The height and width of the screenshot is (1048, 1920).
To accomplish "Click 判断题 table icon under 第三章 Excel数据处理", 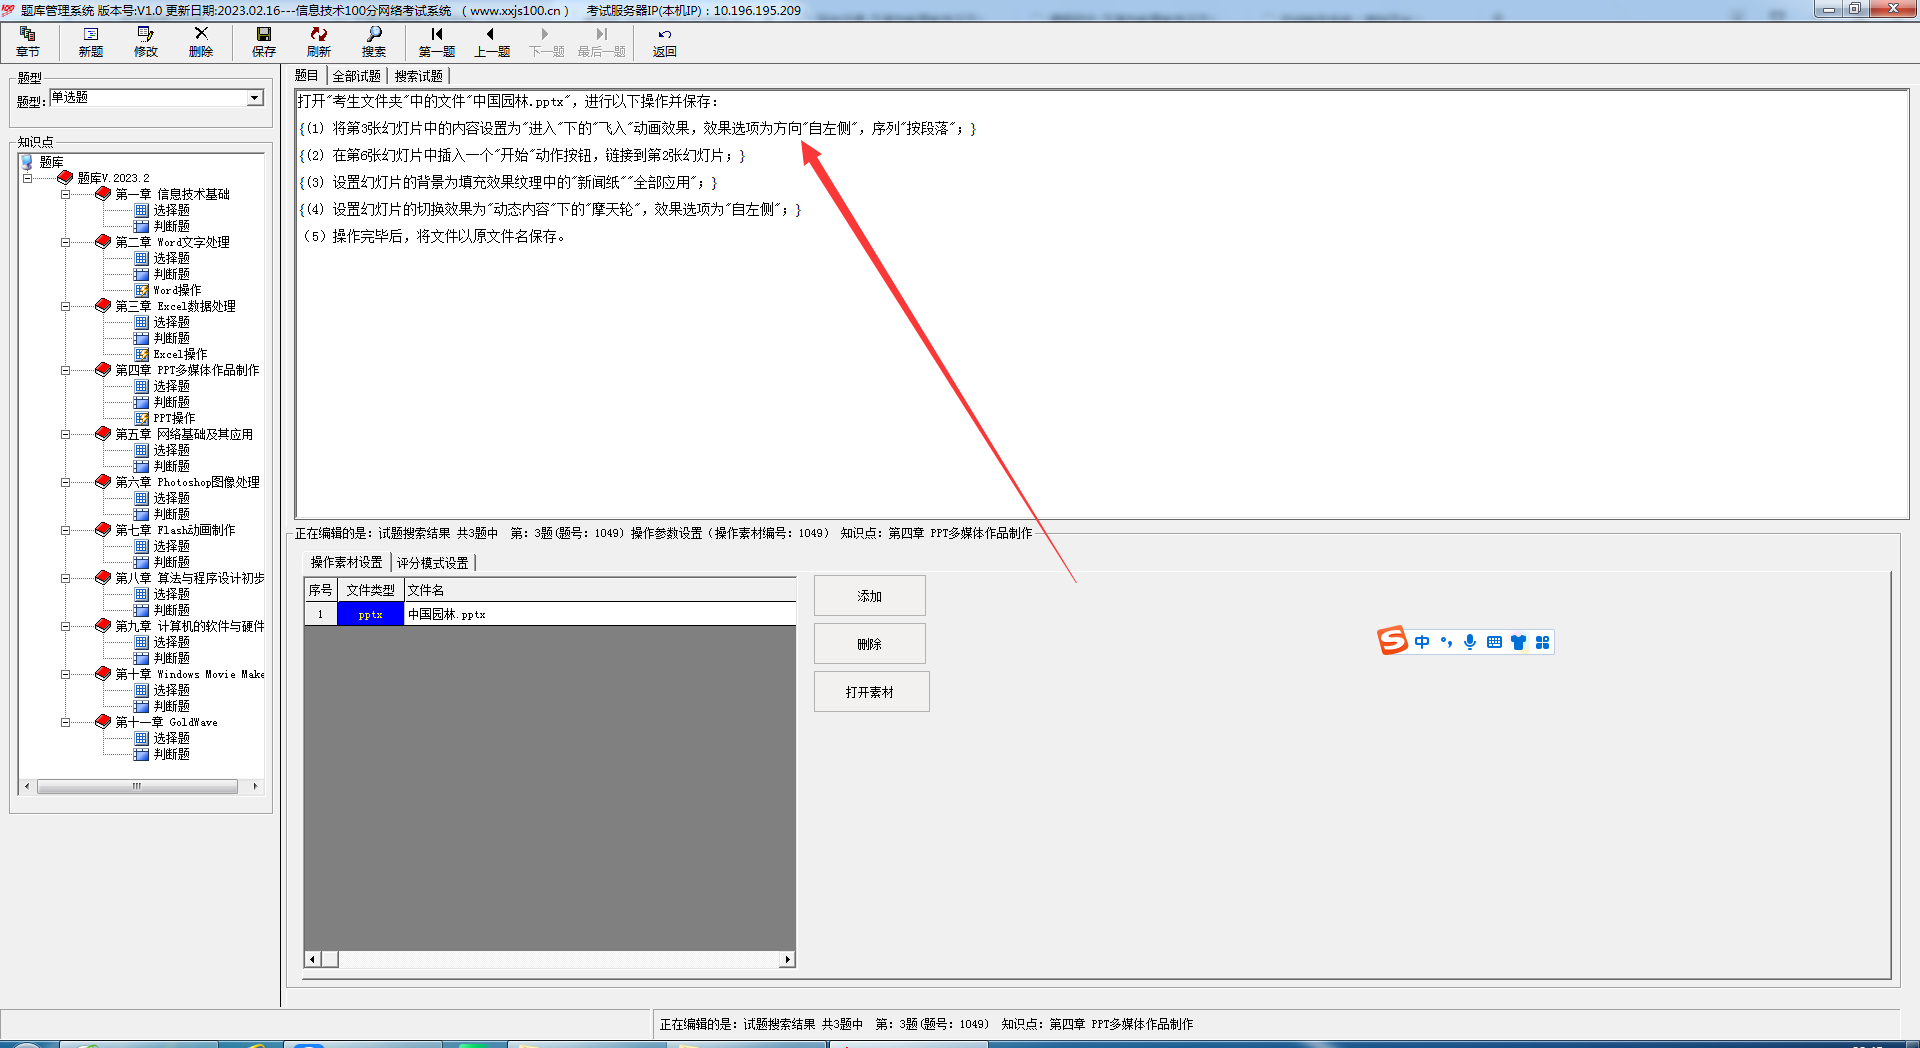I will (x=142, y=338).
